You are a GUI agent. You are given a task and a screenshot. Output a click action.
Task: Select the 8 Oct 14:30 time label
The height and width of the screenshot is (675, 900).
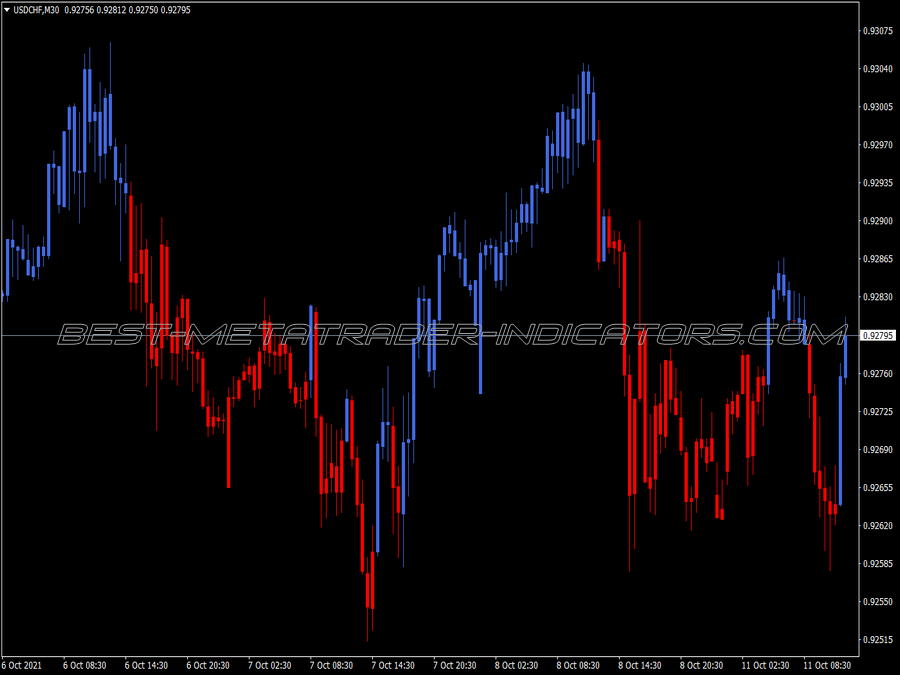click(640, 665)
